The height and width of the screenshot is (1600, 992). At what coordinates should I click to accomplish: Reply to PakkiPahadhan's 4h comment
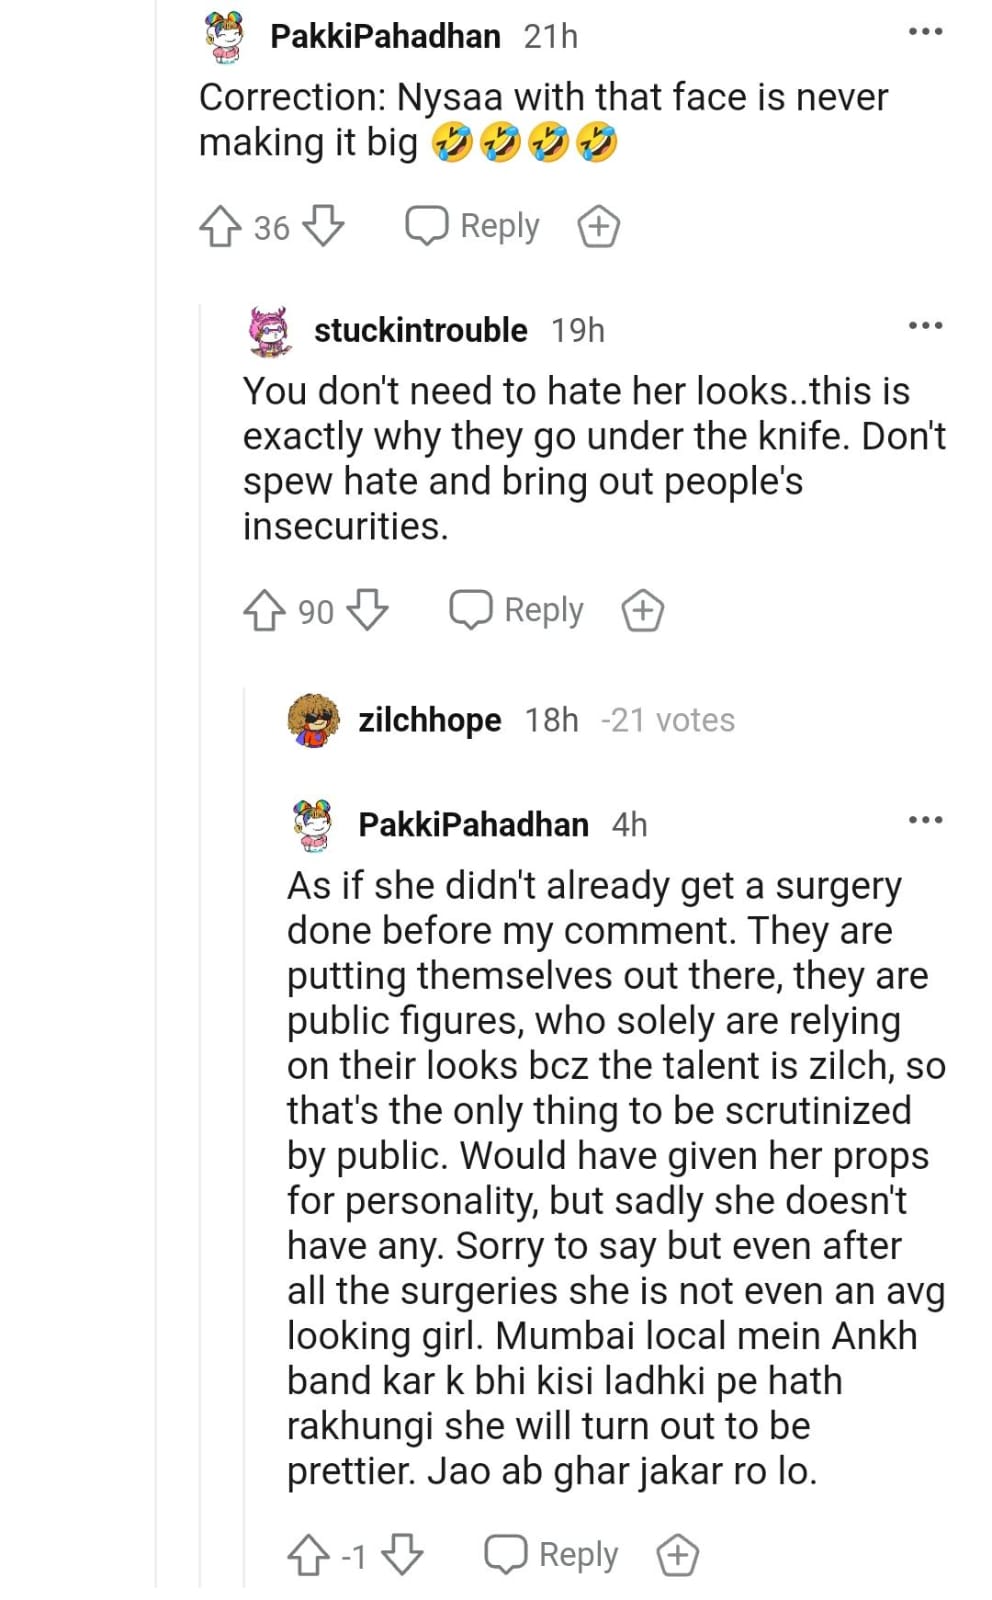(551, 1555)
